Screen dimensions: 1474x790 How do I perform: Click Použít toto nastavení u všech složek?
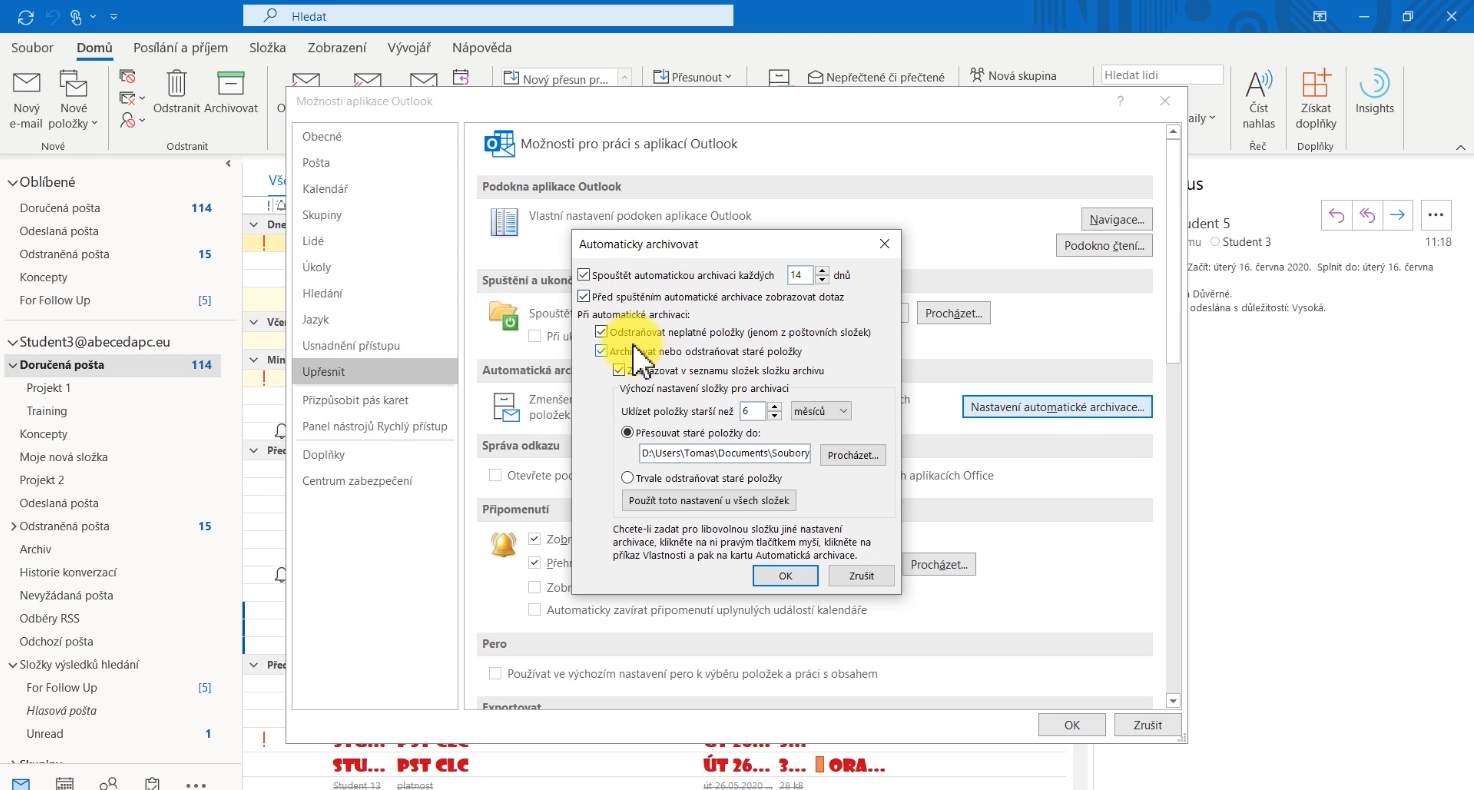pos(709,500)
